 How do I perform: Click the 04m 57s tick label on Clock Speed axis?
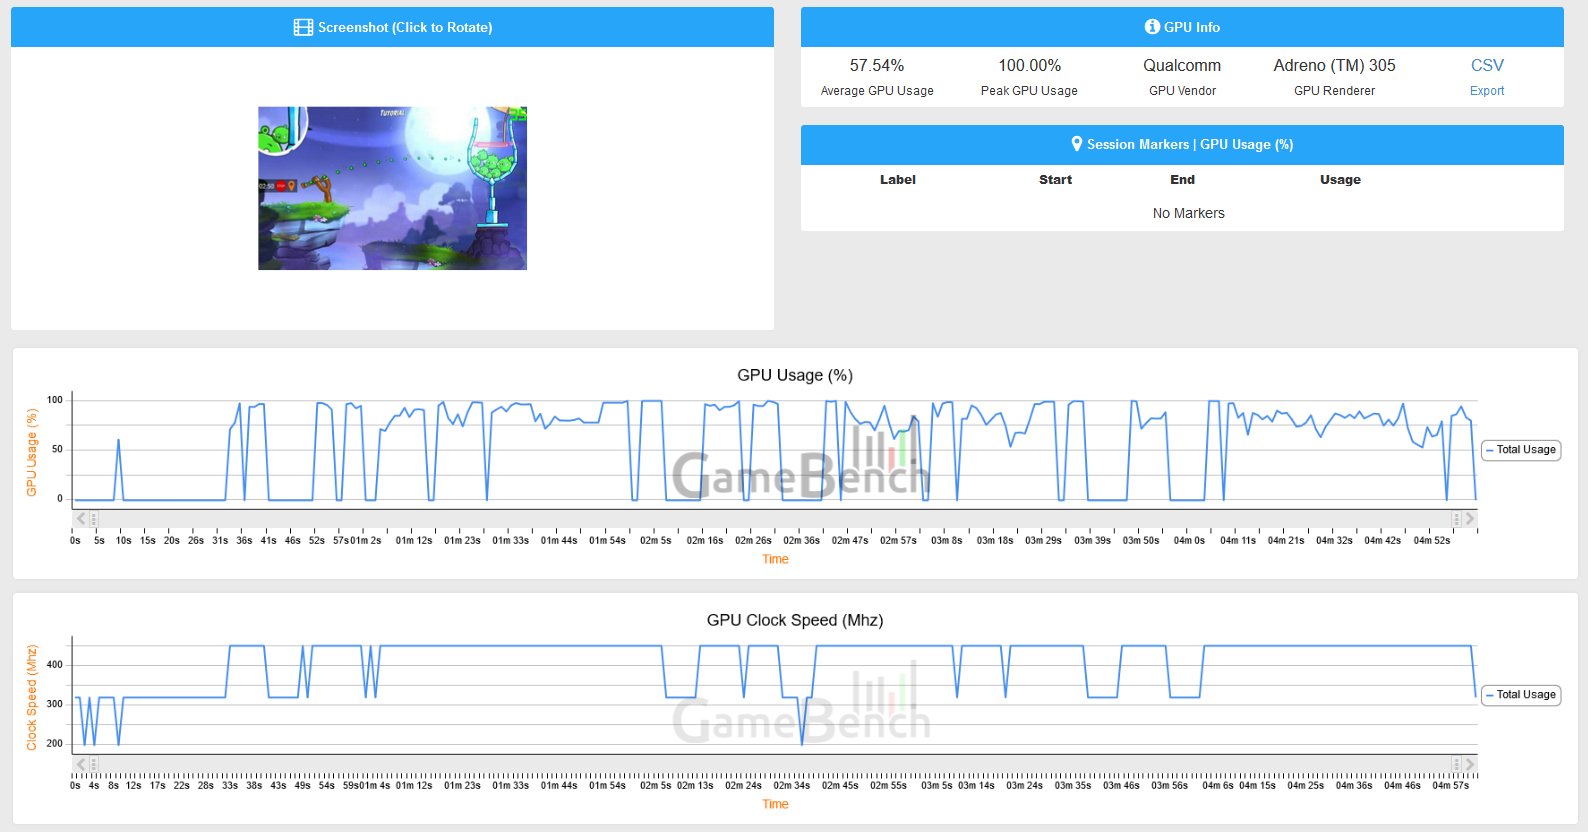(x=1450, y=785)
